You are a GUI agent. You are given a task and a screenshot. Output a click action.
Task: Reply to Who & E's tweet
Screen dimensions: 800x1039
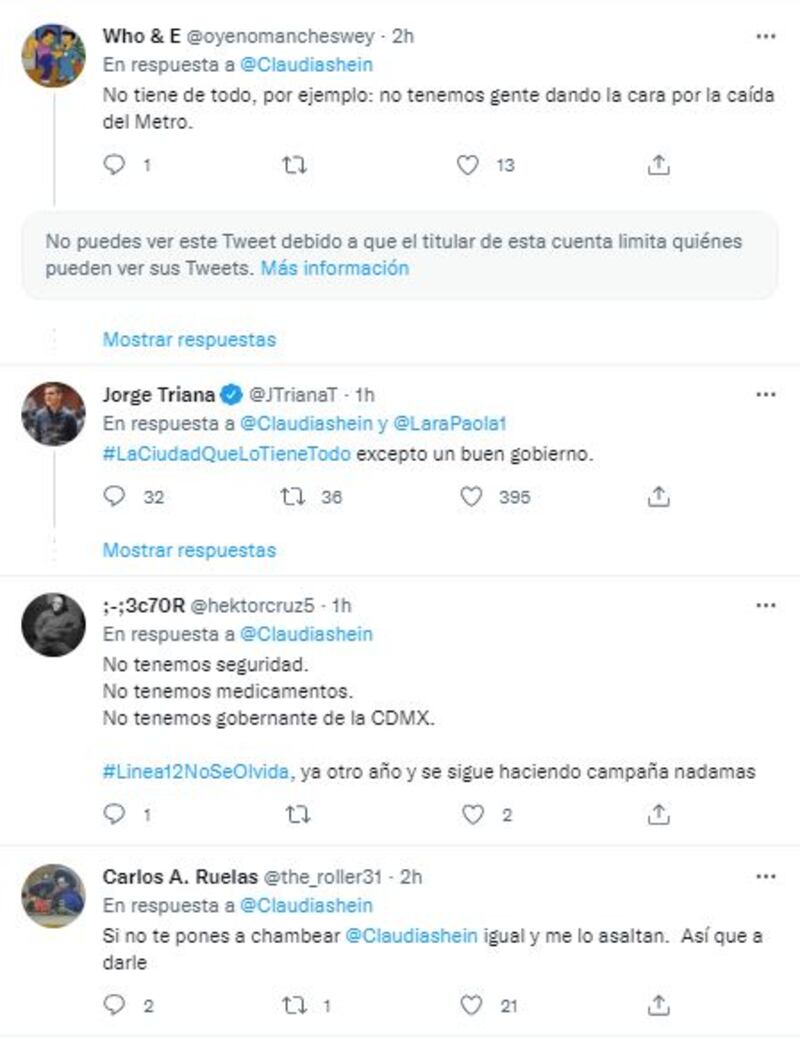(x=115, y=165)
